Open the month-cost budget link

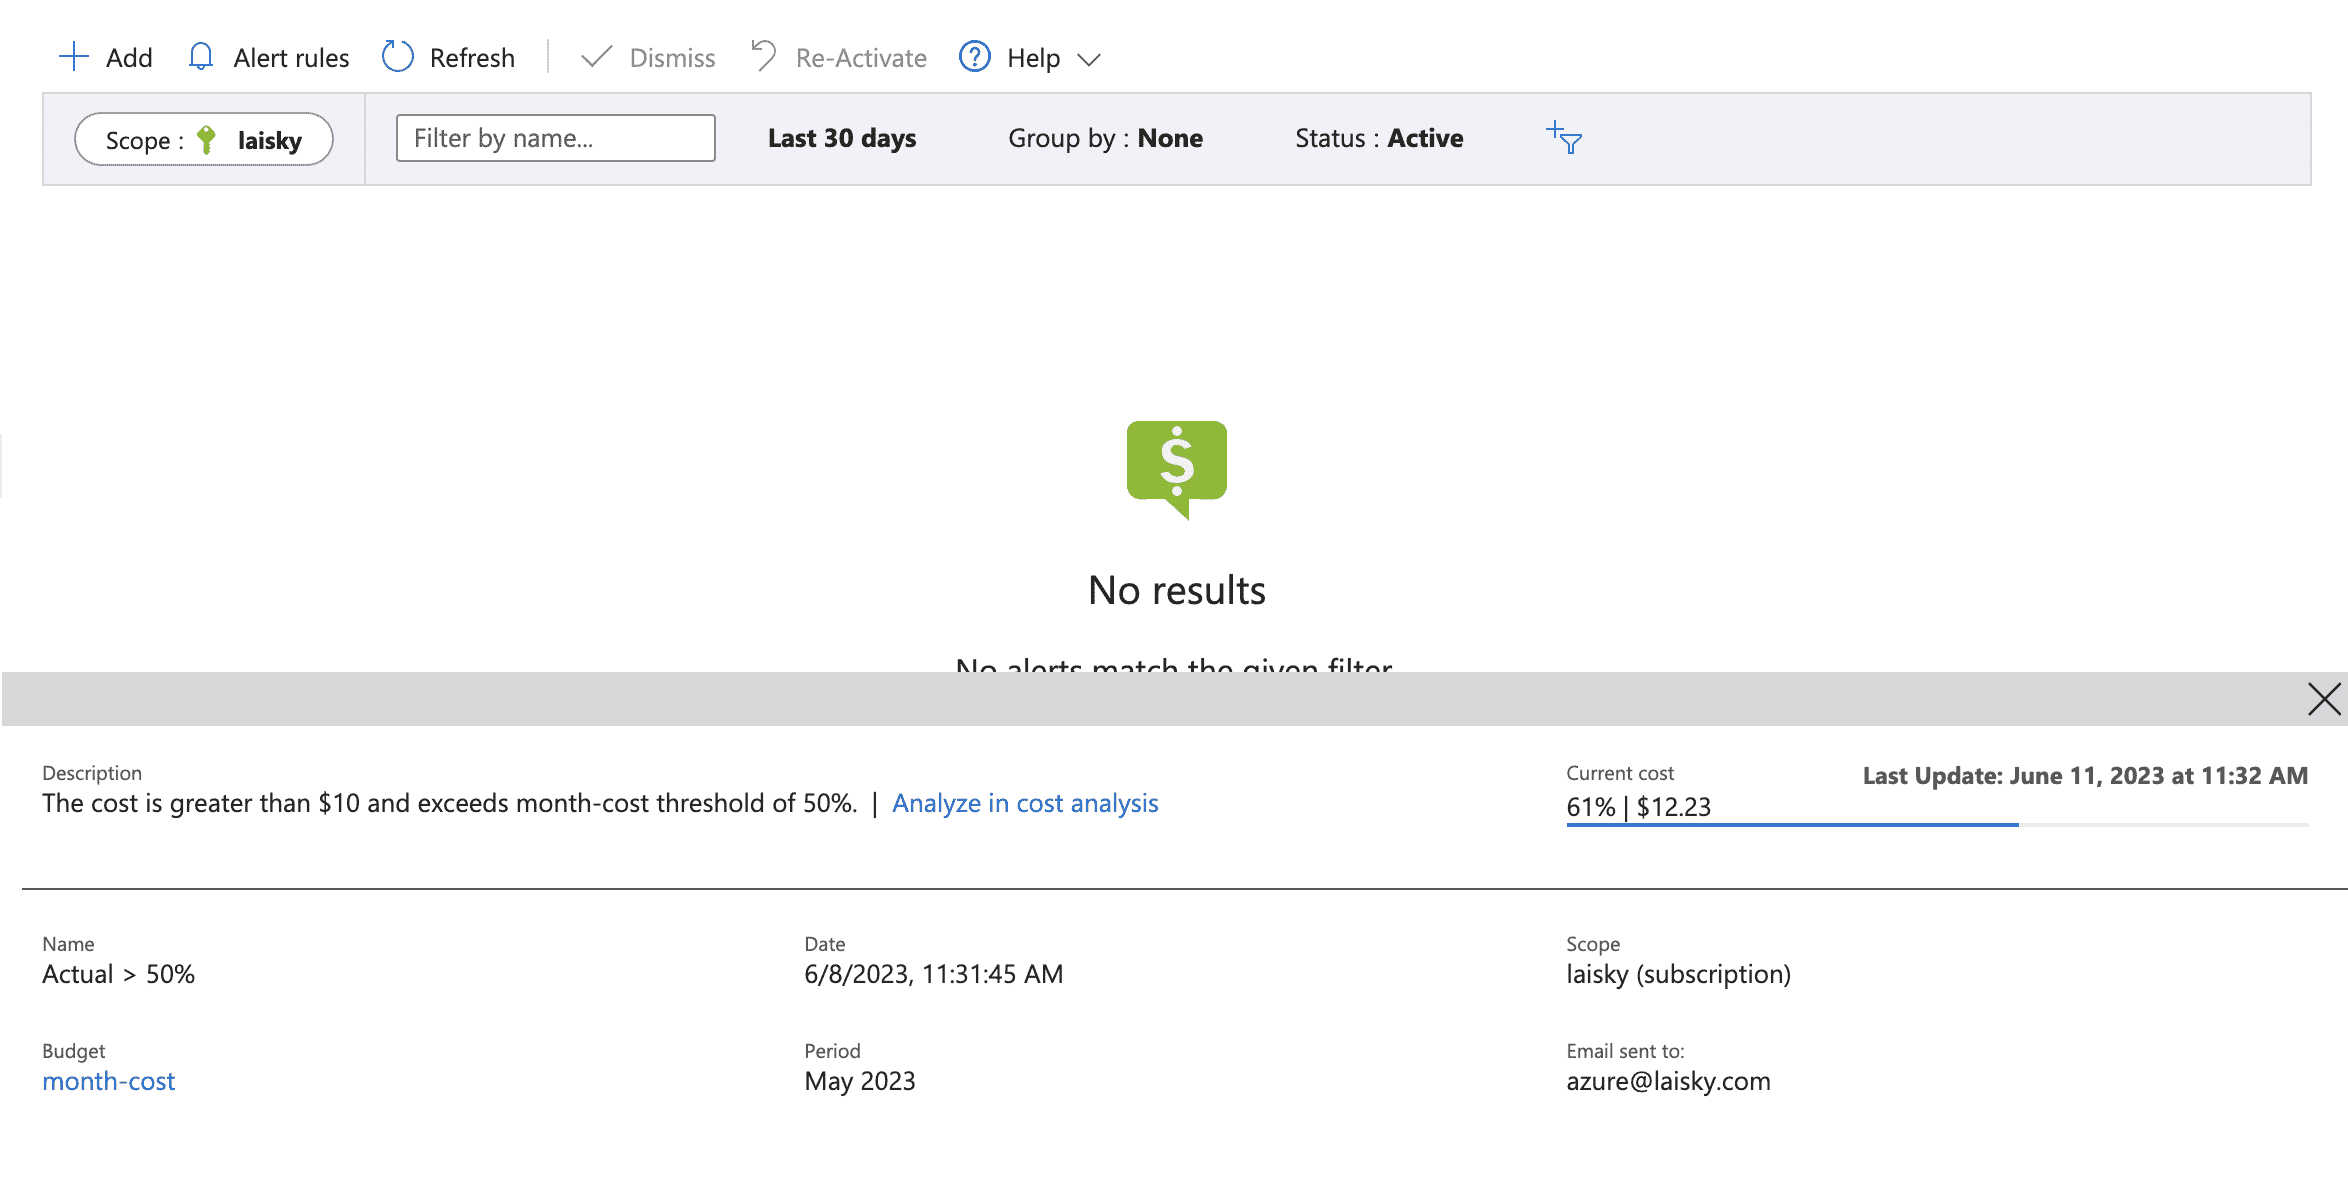[108, 1081]
